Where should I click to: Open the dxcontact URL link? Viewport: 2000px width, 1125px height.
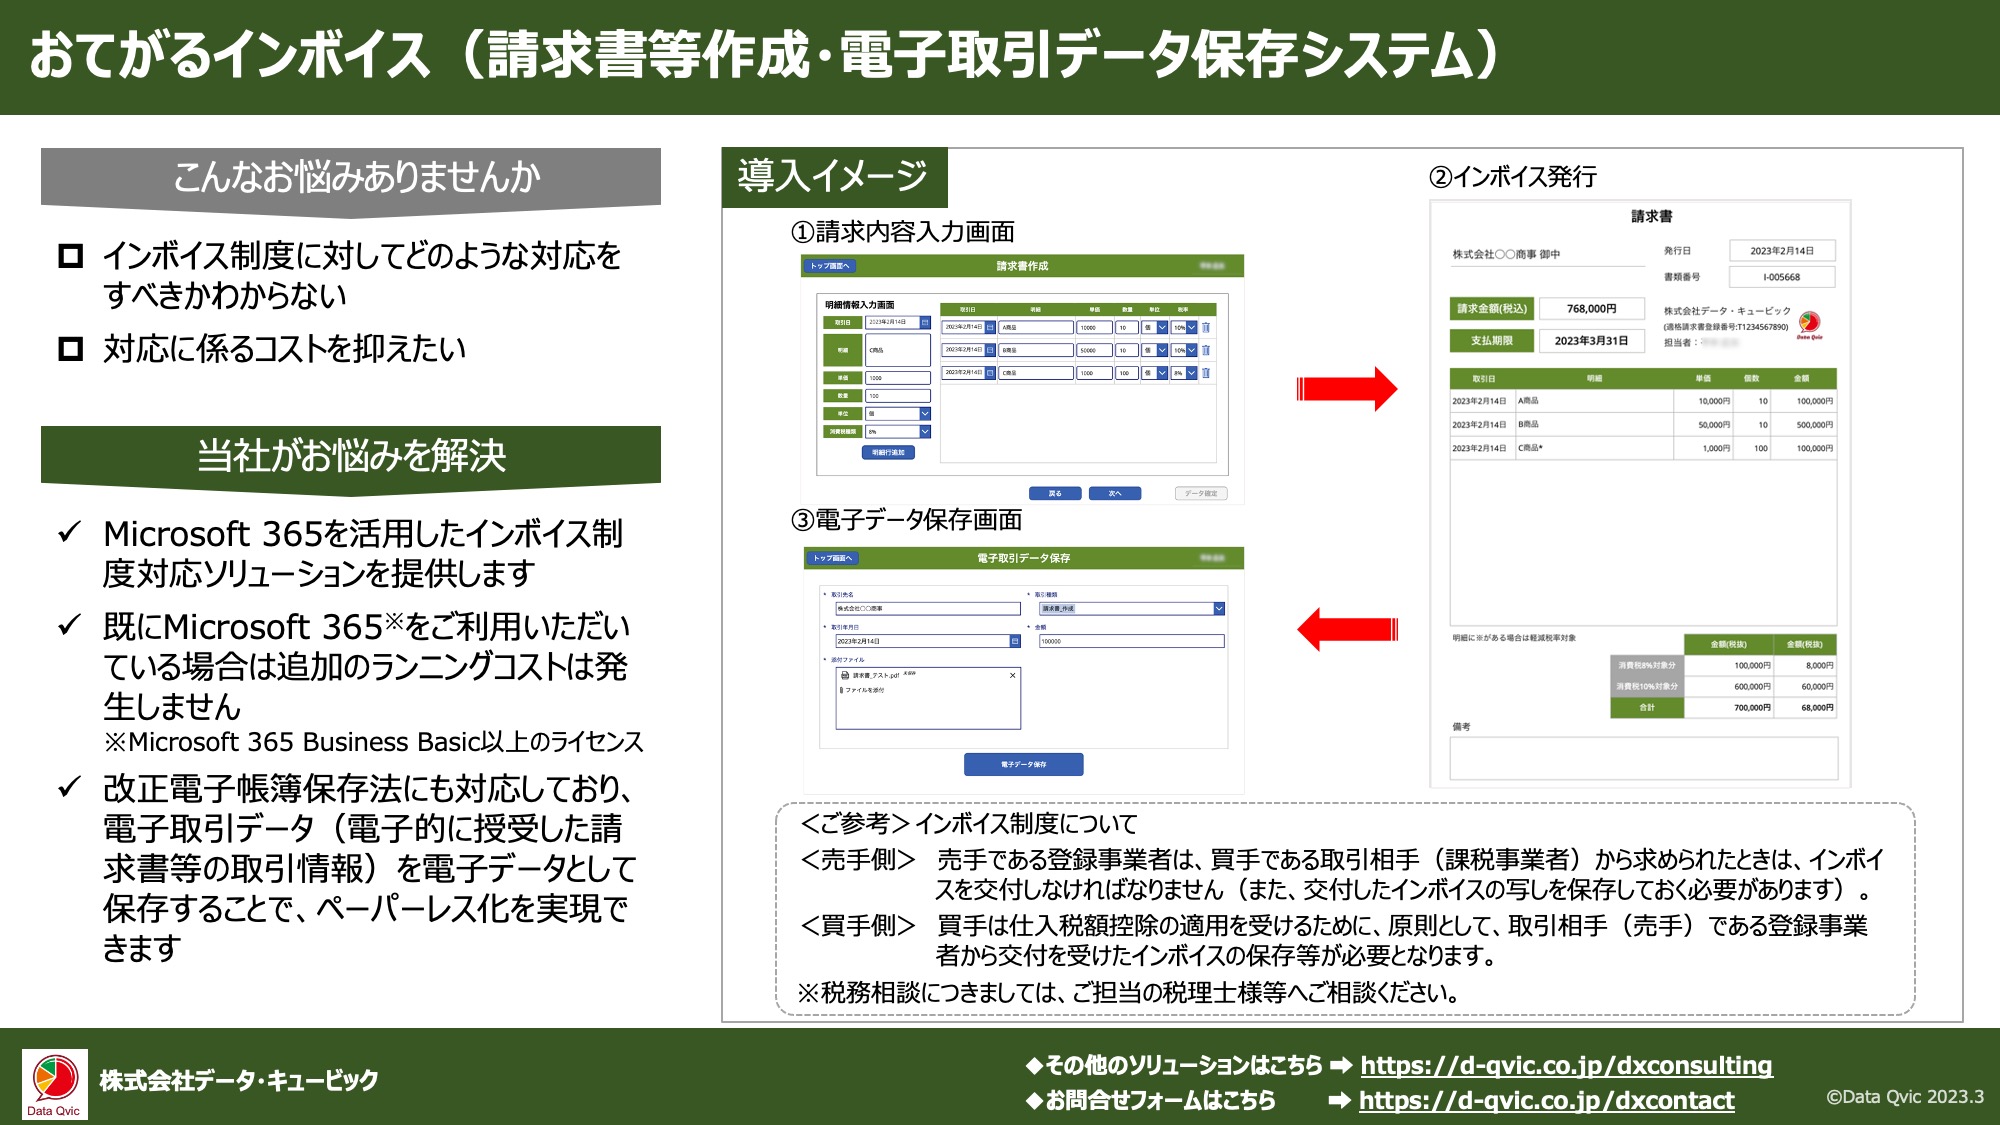pyautogui.click(x=1546, y=1100)
